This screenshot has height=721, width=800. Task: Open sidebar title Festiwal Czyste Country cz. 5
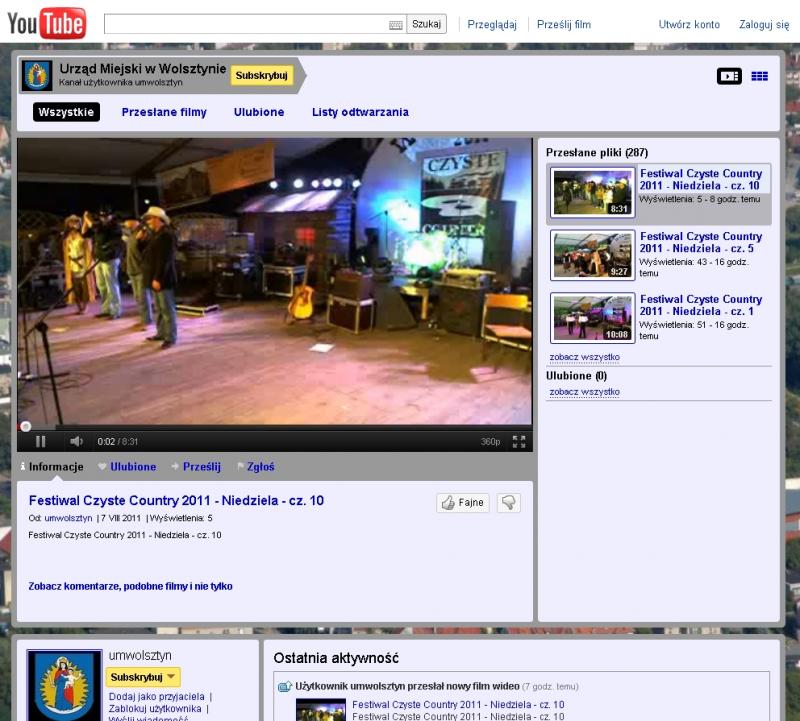coord(701,242)
